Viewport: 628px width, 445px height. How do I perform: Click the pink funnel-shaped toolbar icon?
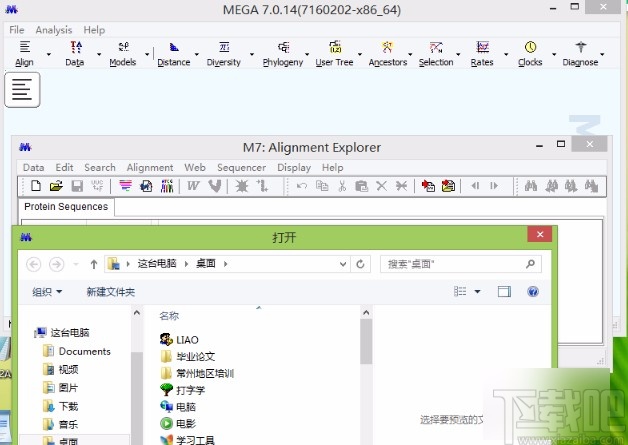[x=125, y=185]
